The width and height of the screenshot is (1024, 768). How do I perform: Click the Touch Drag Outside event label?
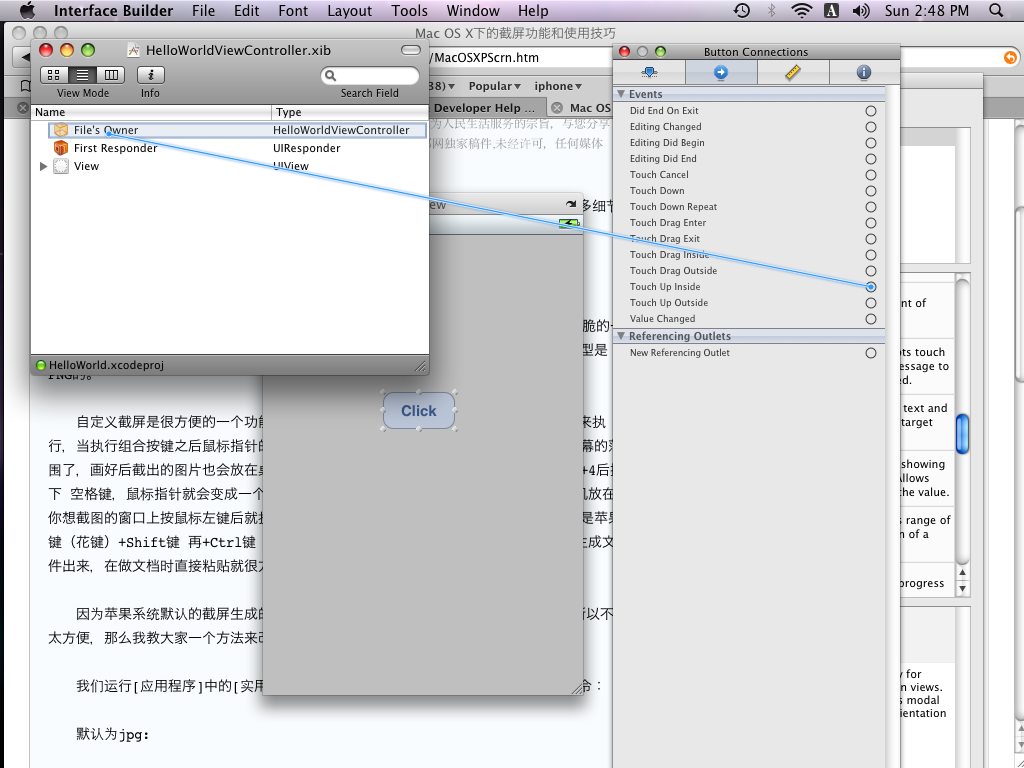pos(673,270)
